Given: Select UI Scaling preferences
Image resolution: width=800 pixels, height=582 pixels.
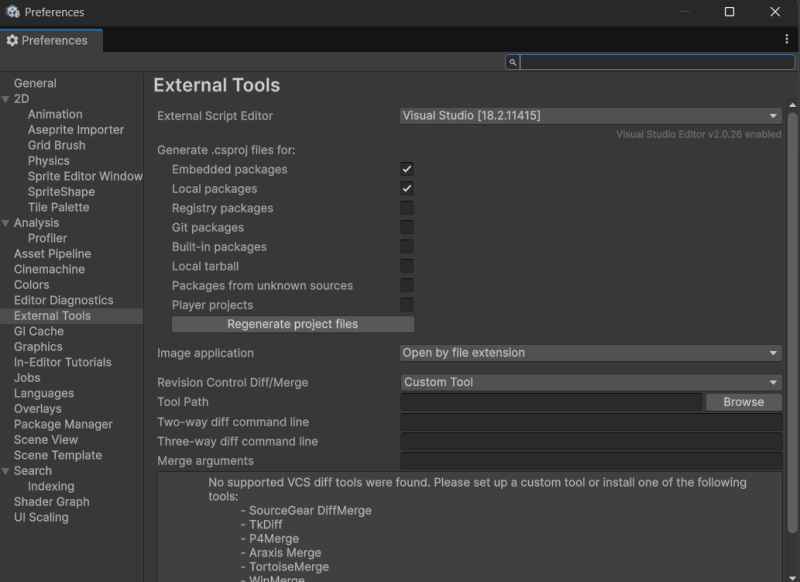Looking at the screenshot, I should [x=41, y=517].
